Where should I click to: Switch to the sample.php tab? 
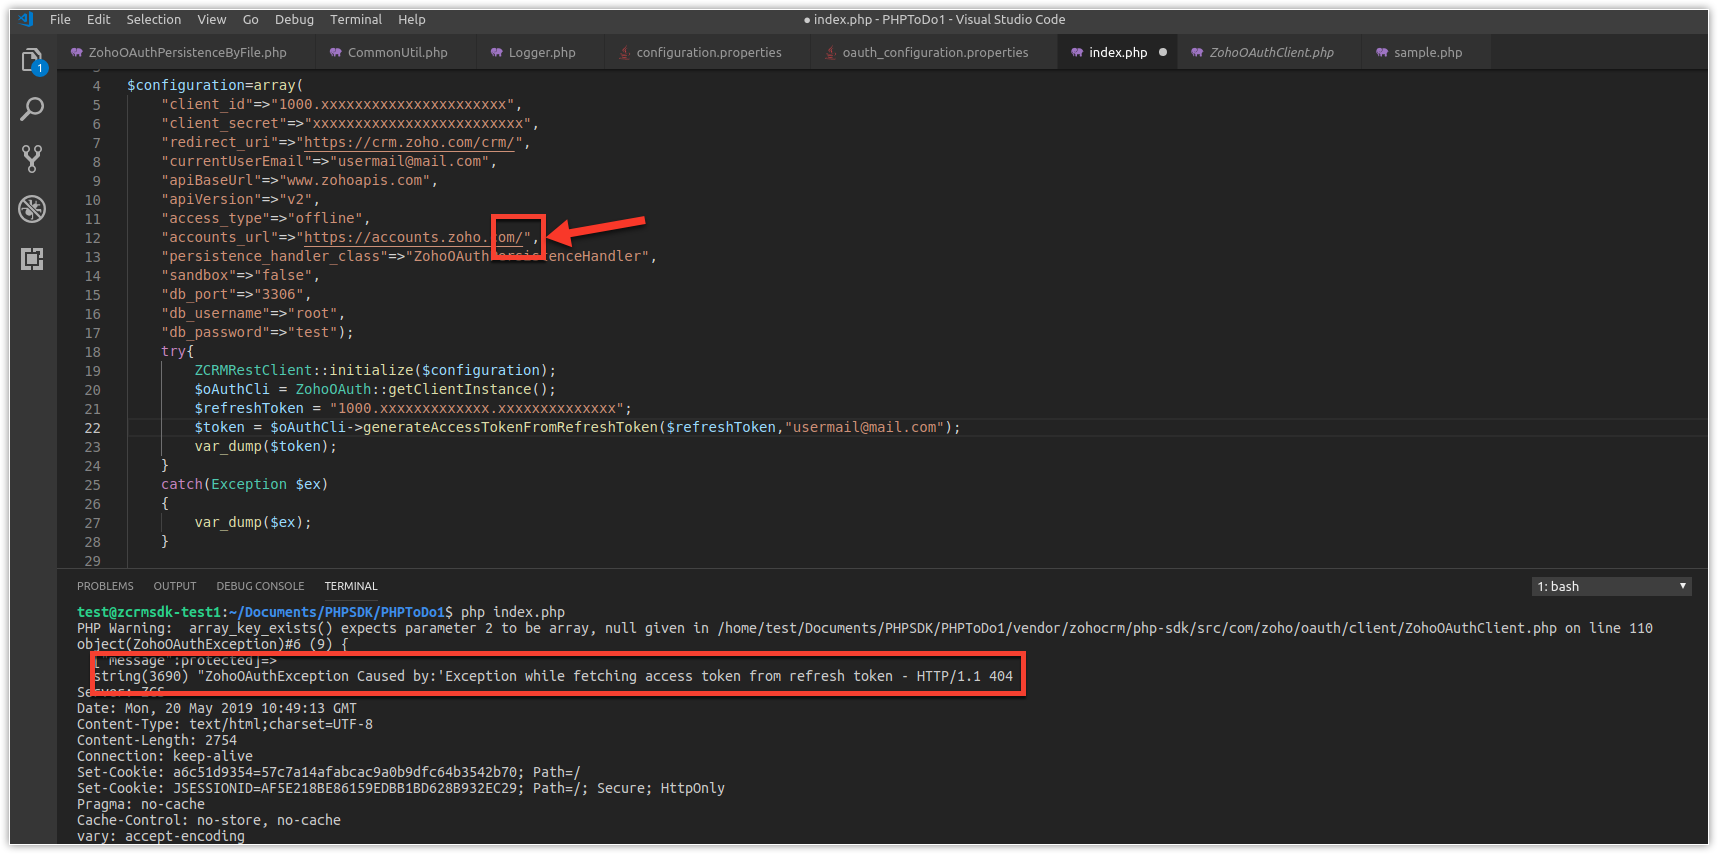pyautogui.click(x=1427, y=52)
